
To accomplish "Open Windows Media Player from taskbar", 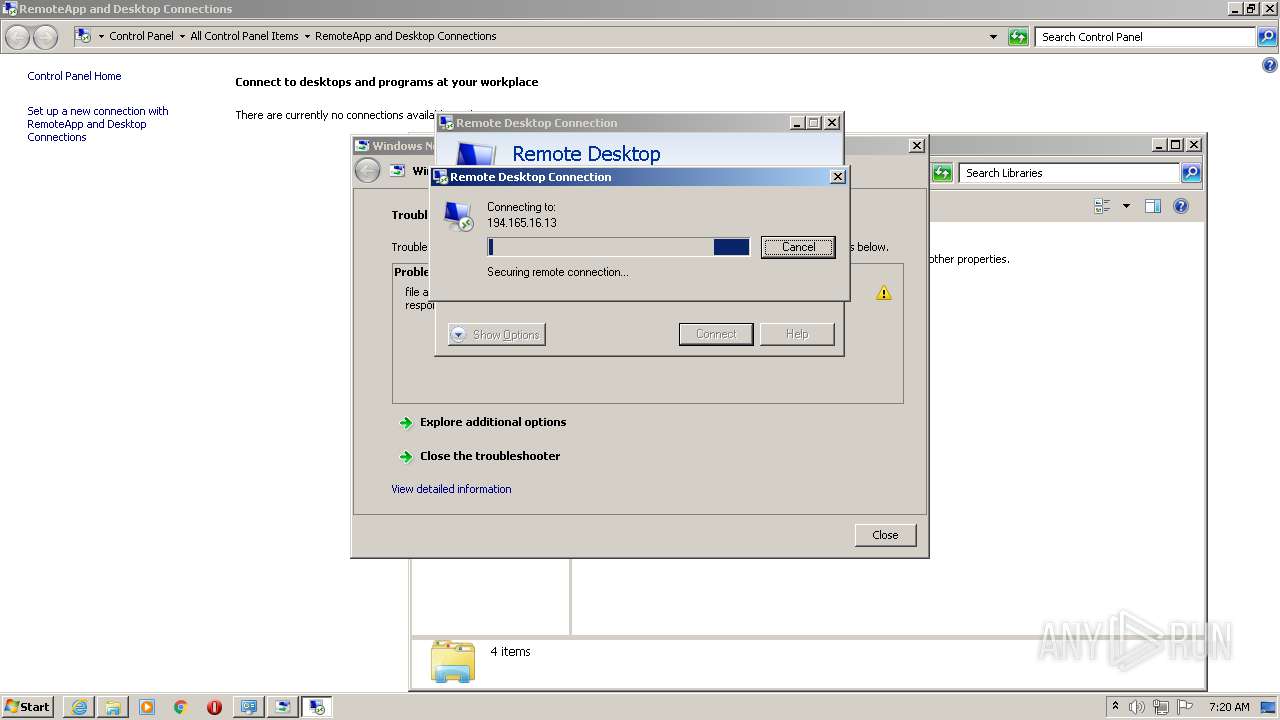I will [x=147, y=707].
